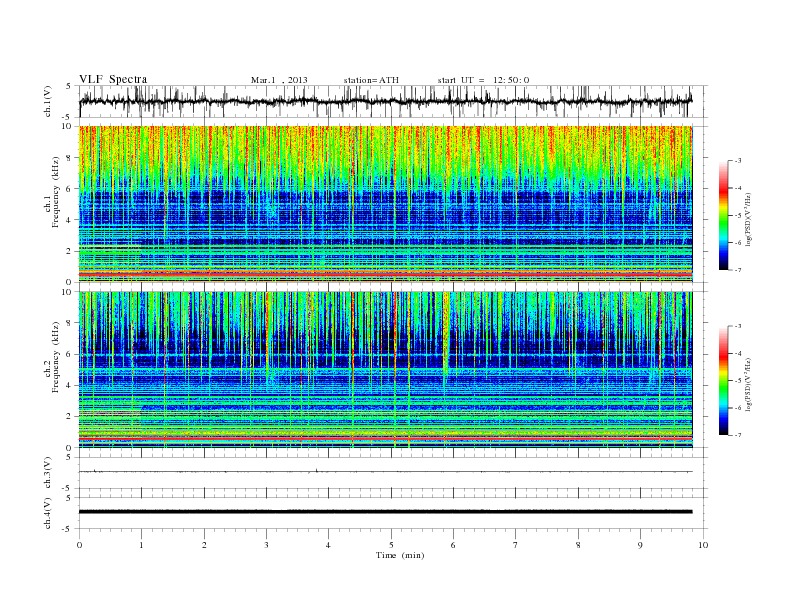The height and width of the screenshot is (612, 792).
Task: Click the "ch.4(V)" axis label
Action: pyautogui.click(x=48, y=513)
